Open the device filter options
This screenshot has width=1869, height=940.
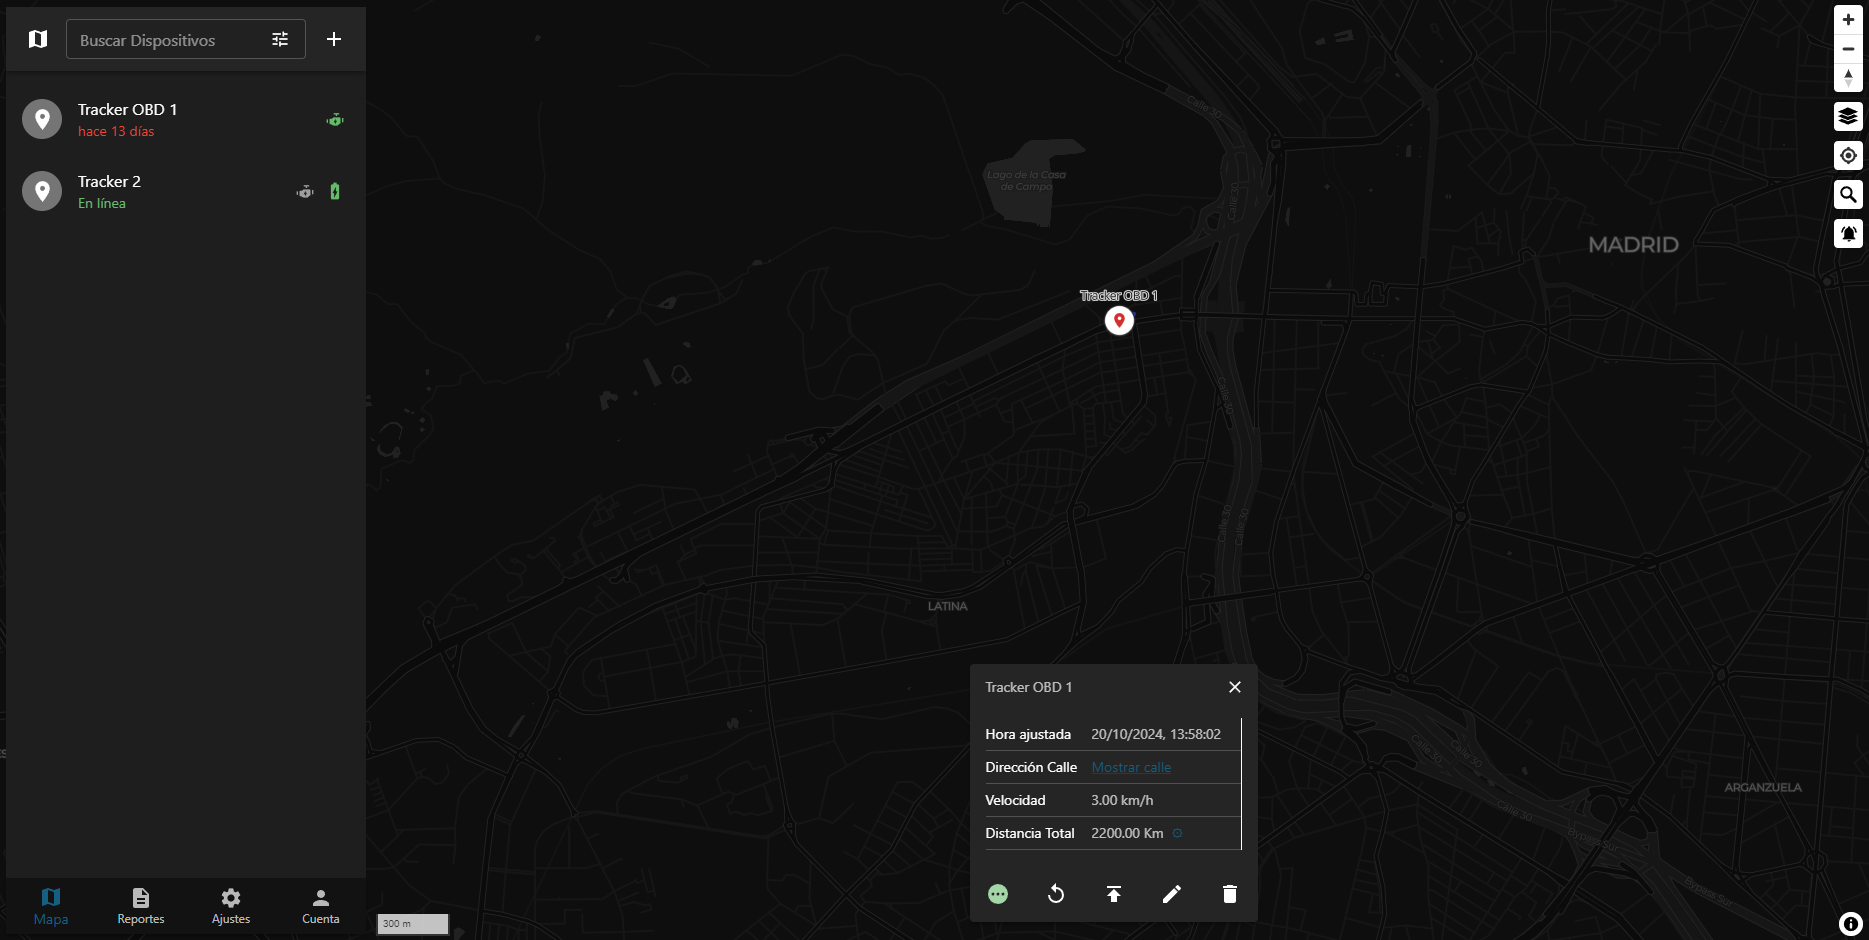[x=280, y=39]
